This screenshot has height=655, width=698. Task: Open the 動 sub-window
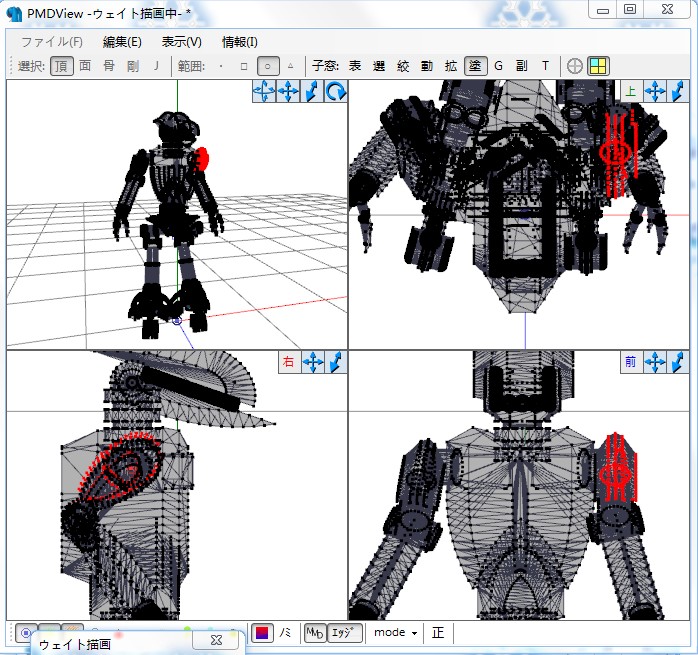point(426,66)
